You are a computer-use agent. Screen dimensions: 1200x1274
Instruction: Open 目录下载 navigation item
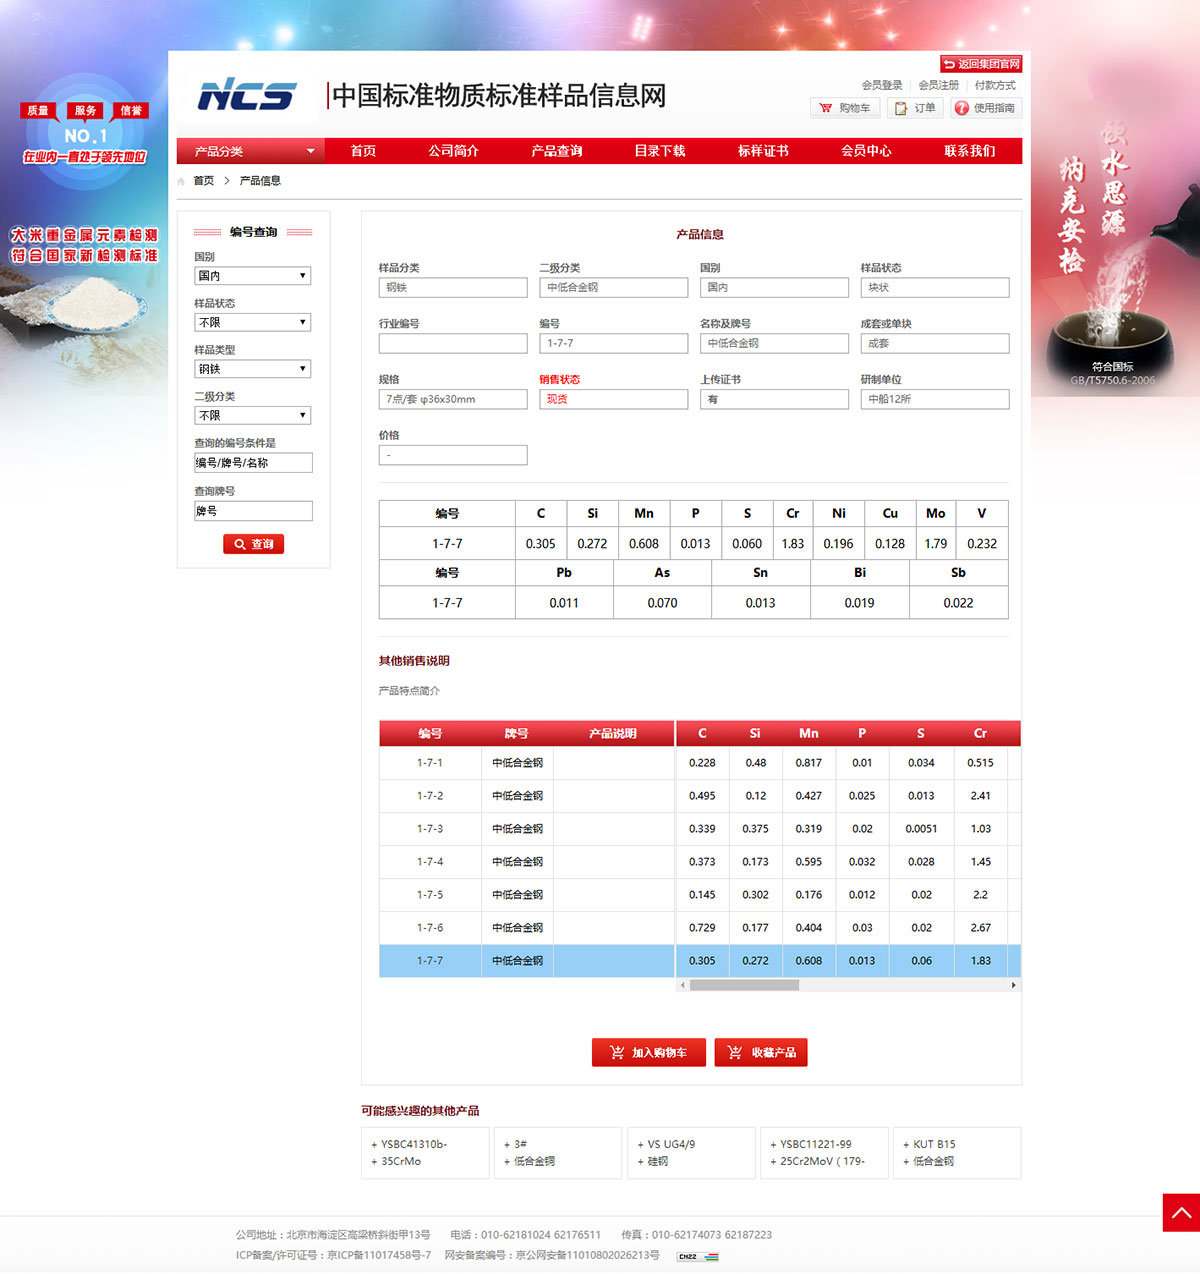coord(659,151)
